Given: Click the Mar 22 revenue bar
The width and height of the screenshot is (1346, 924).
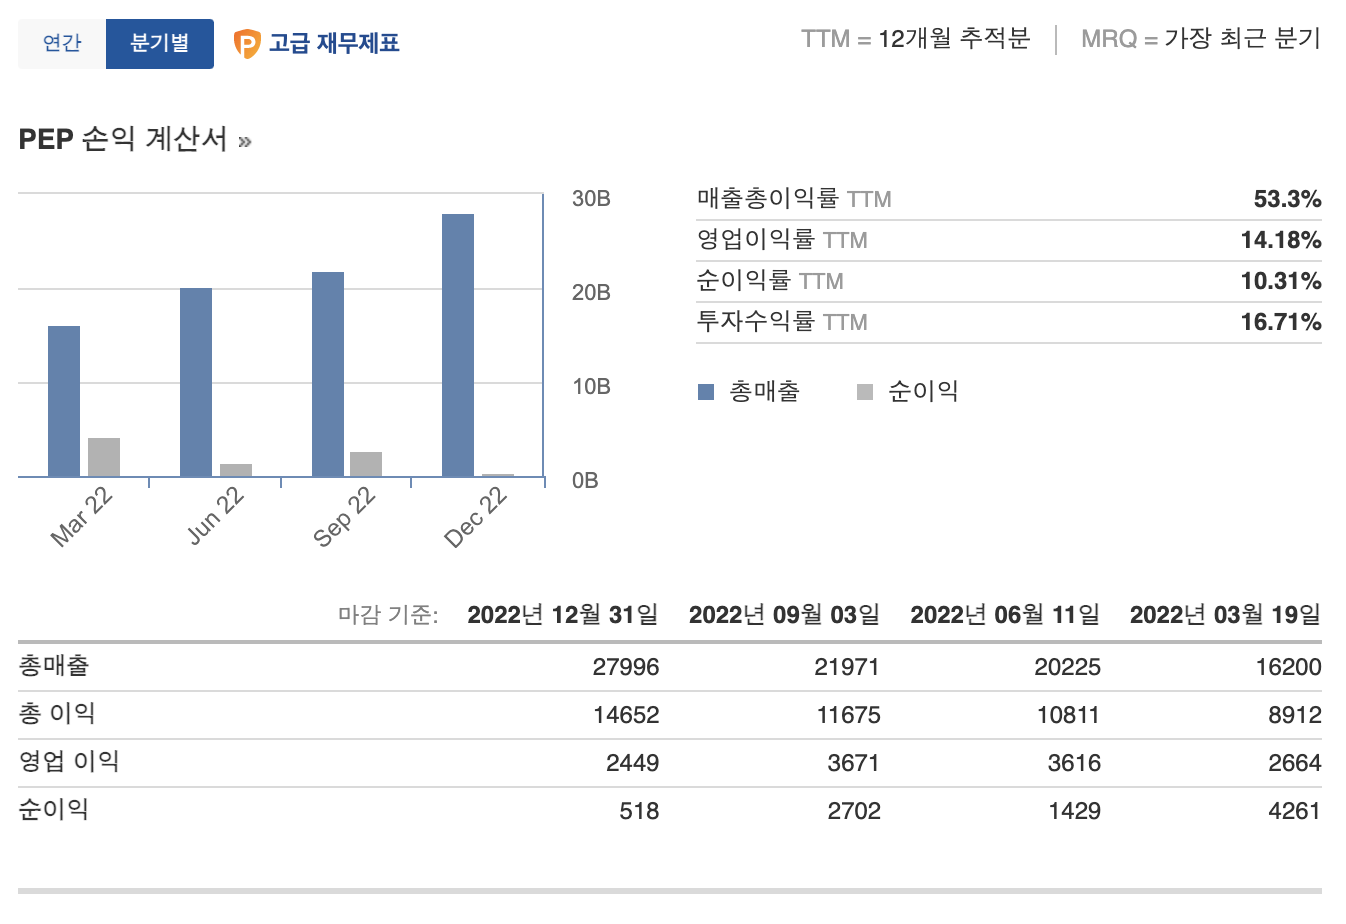Looking at the screenshot, I should pyautogui.click(x=64, y=401).
